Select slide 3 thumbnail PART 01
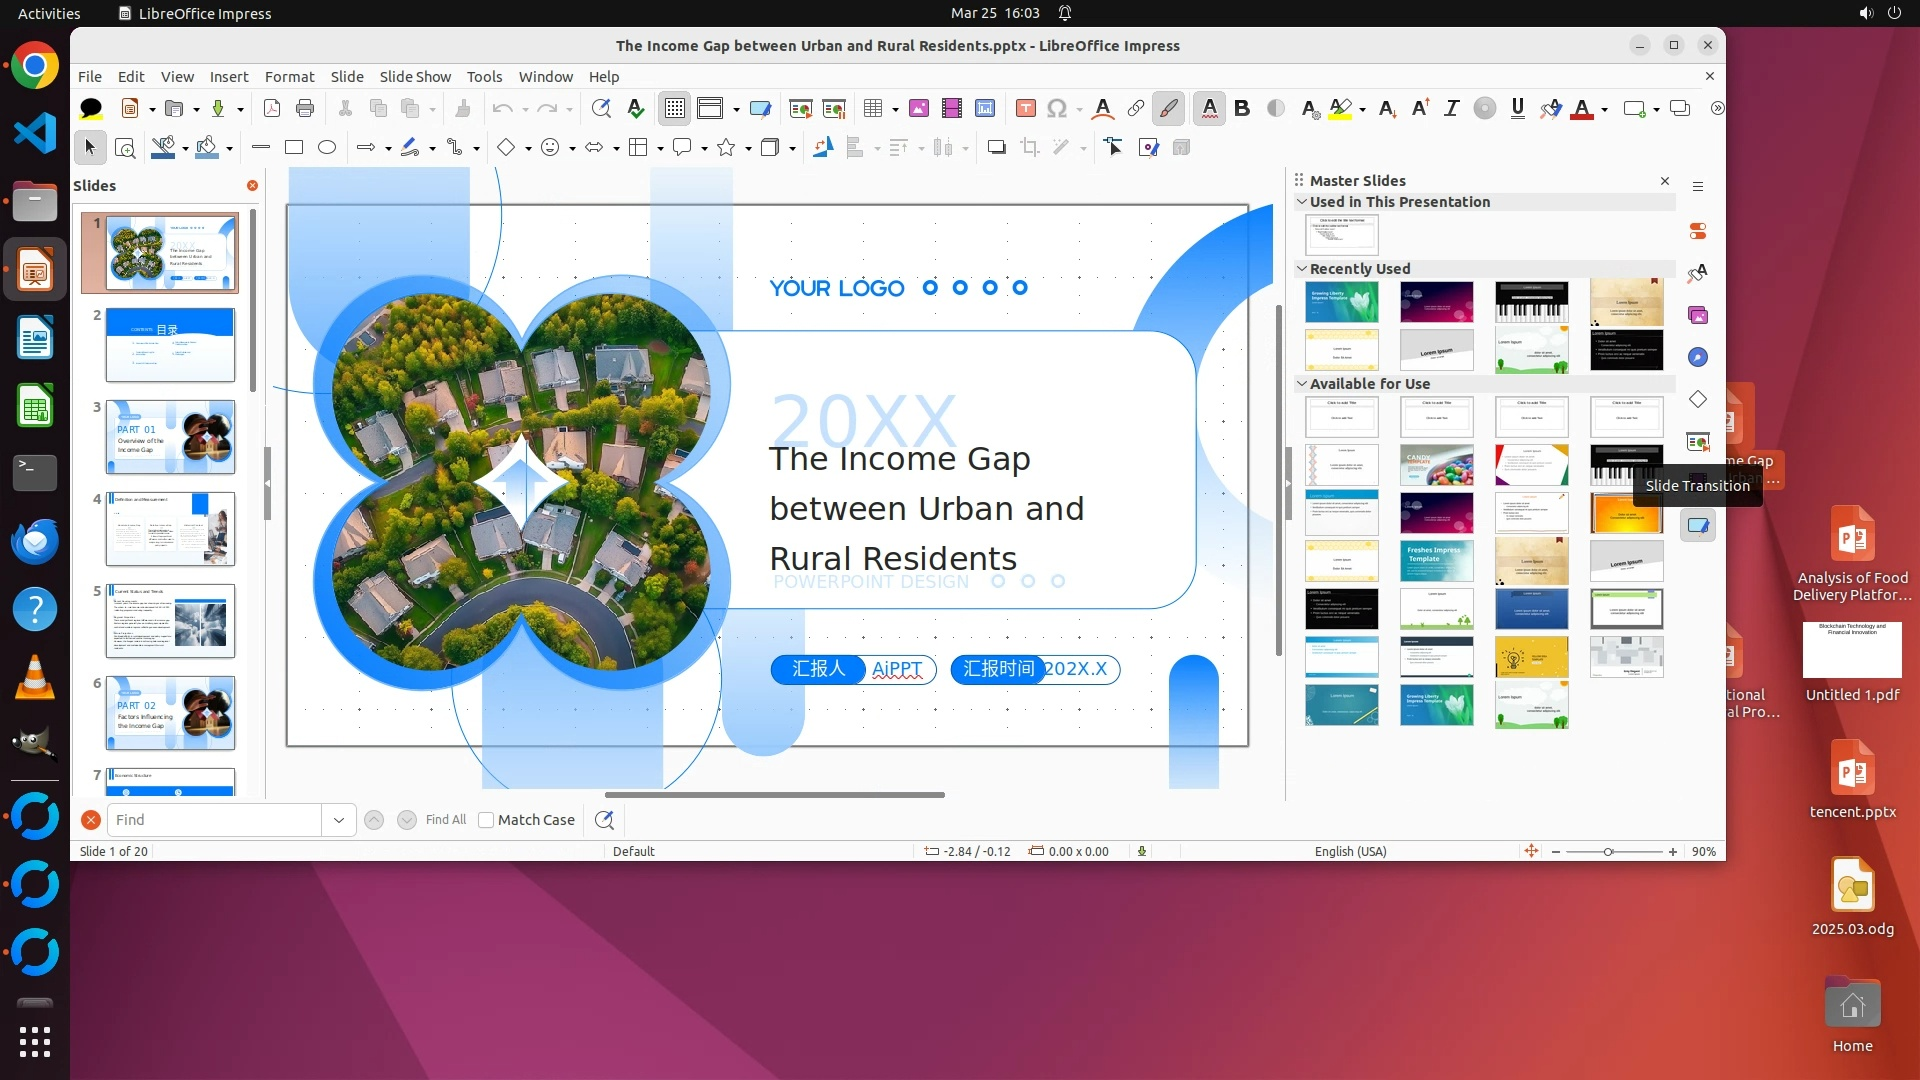Image resolution: width=1920 pixels, height=1080 pixels. click(170, 437)
